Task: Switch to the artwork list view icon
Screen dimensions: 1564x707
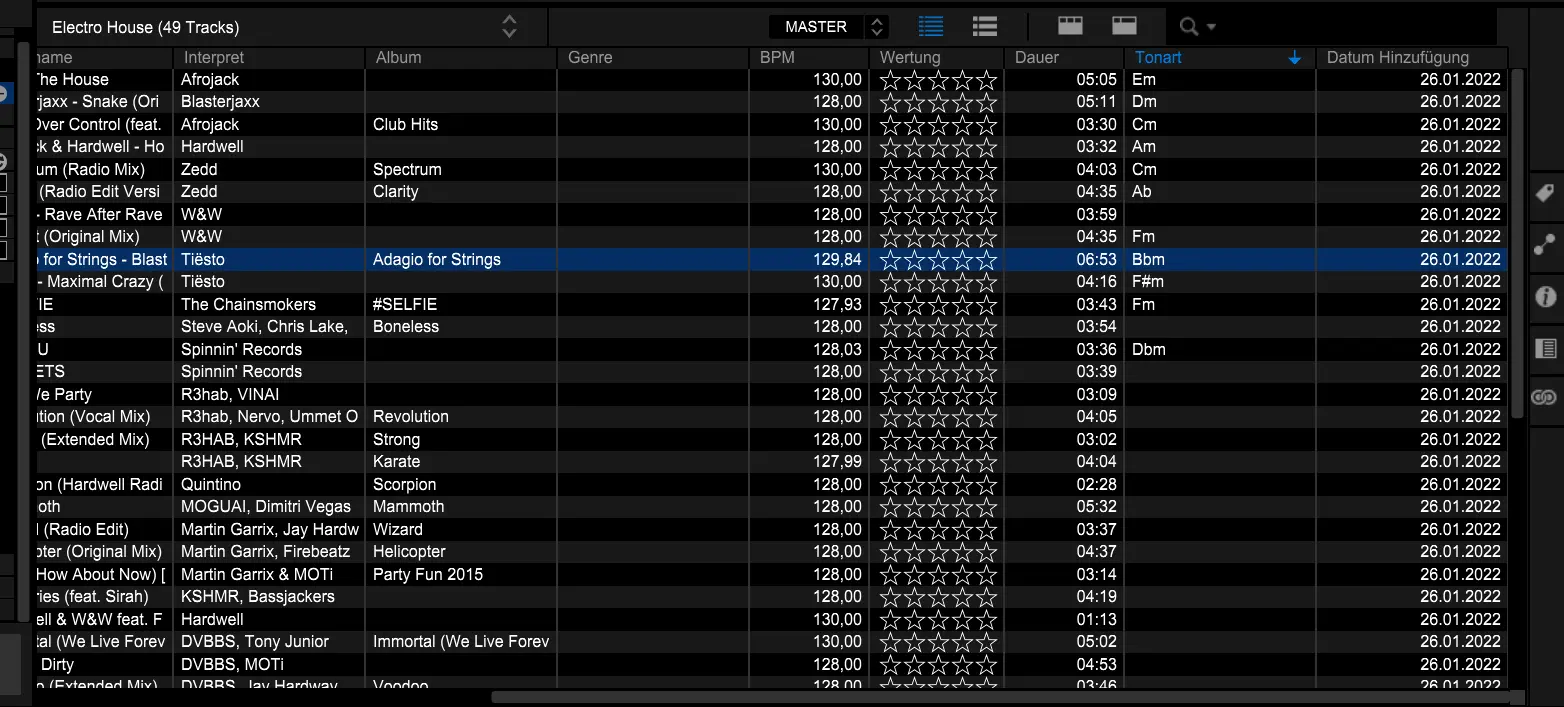Action: pos(984,27)
